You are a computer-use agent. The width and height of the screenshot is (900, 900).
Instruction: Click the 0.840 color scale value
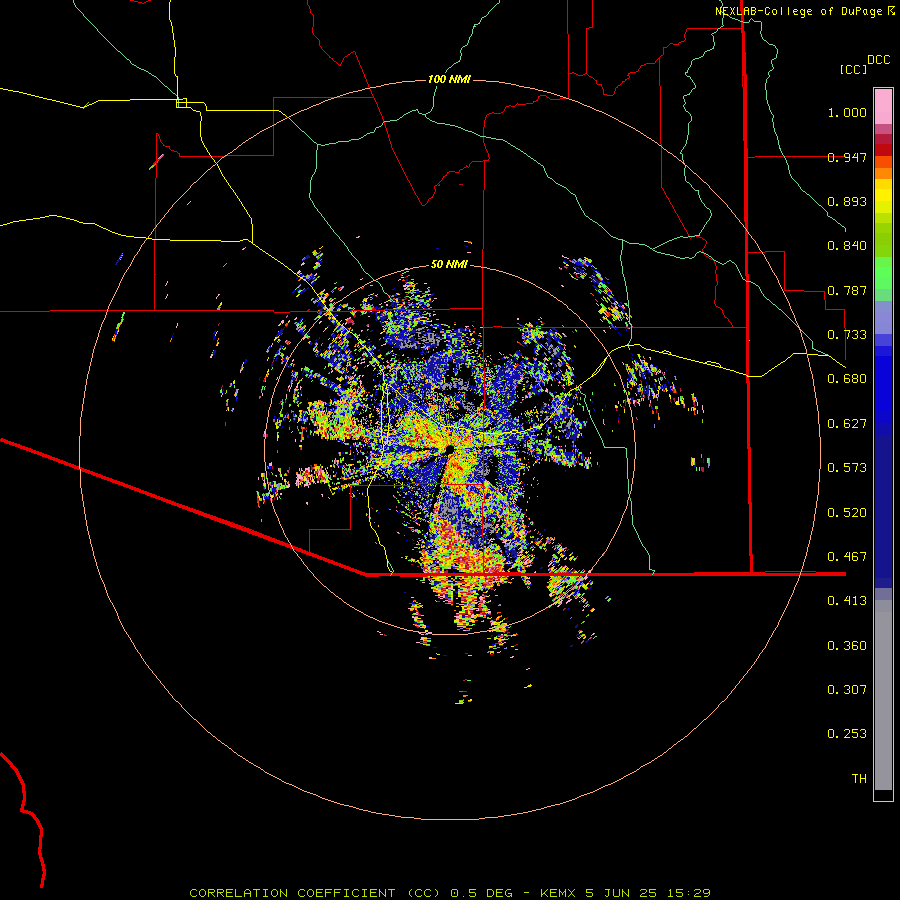pos(847,246)
